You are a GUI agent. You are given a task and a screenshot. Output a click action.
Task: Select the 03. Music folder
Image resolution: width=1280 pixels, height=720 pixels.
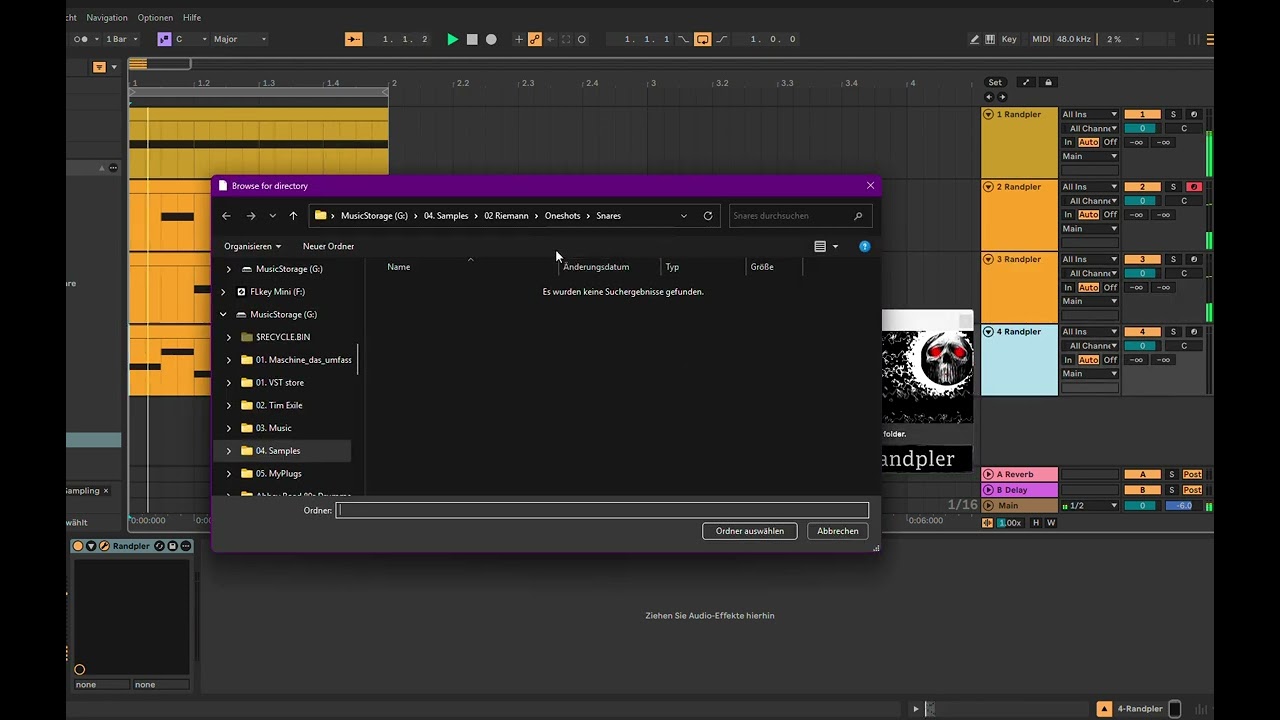(273, 428)
